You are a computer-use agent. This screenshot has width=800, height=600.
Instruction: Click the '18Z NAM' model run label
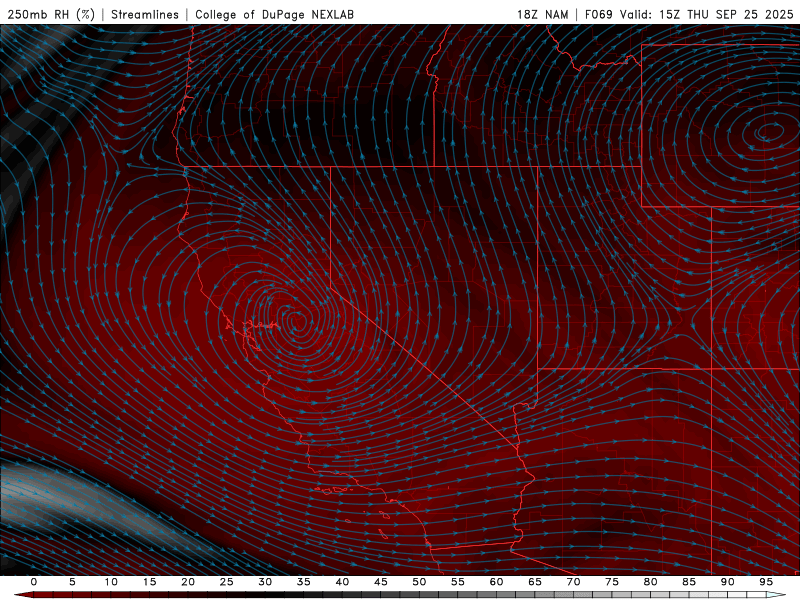pyautogui.click(x=542, y=14)
